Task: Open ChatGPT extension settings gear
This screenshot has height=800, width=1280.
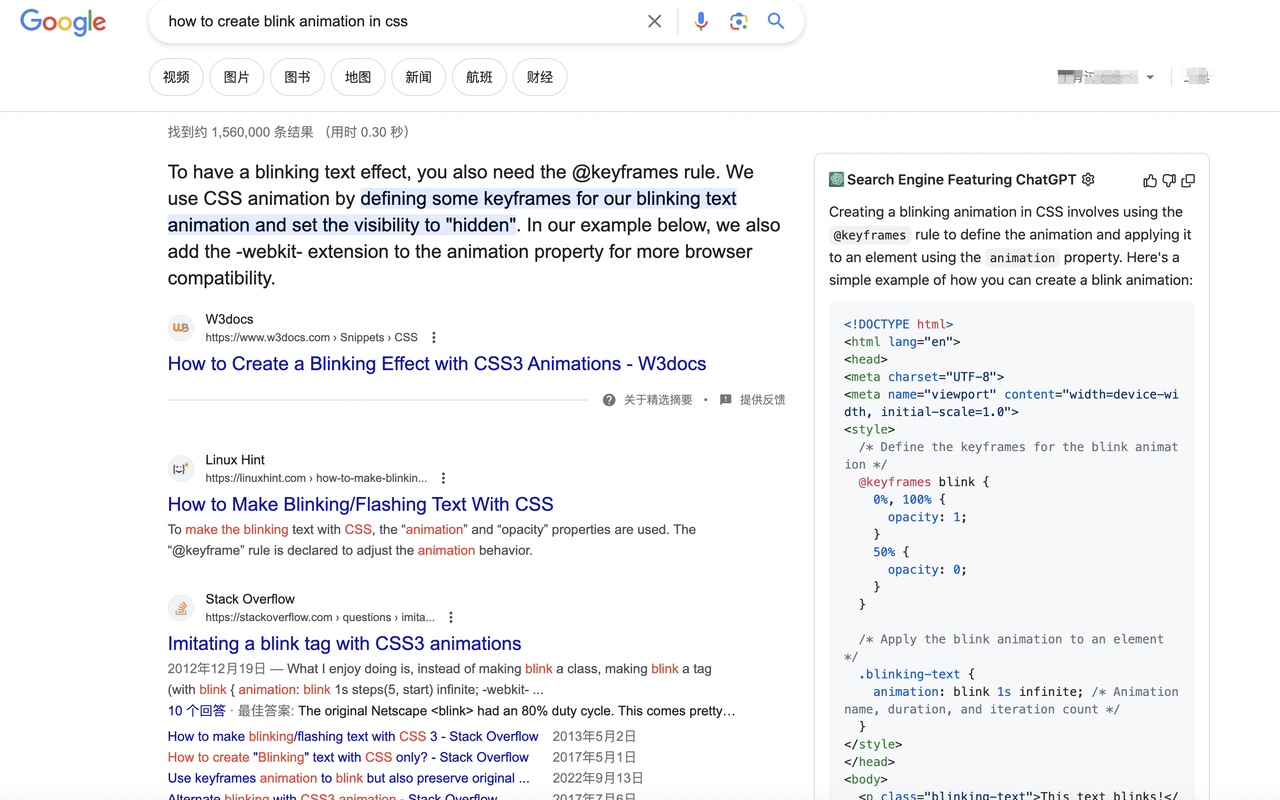Action: coord(1088,179)
